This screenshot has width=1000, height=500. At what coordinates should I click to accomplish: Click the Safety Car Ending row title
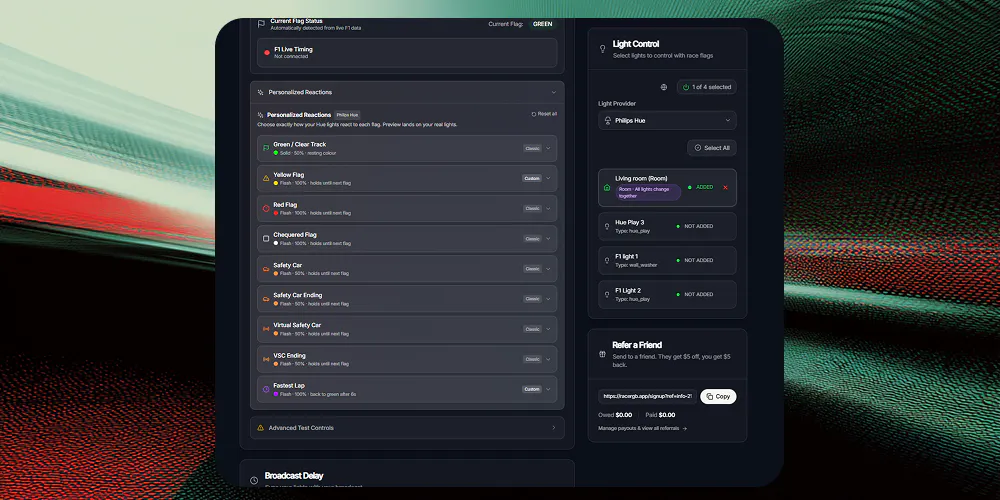298,295
